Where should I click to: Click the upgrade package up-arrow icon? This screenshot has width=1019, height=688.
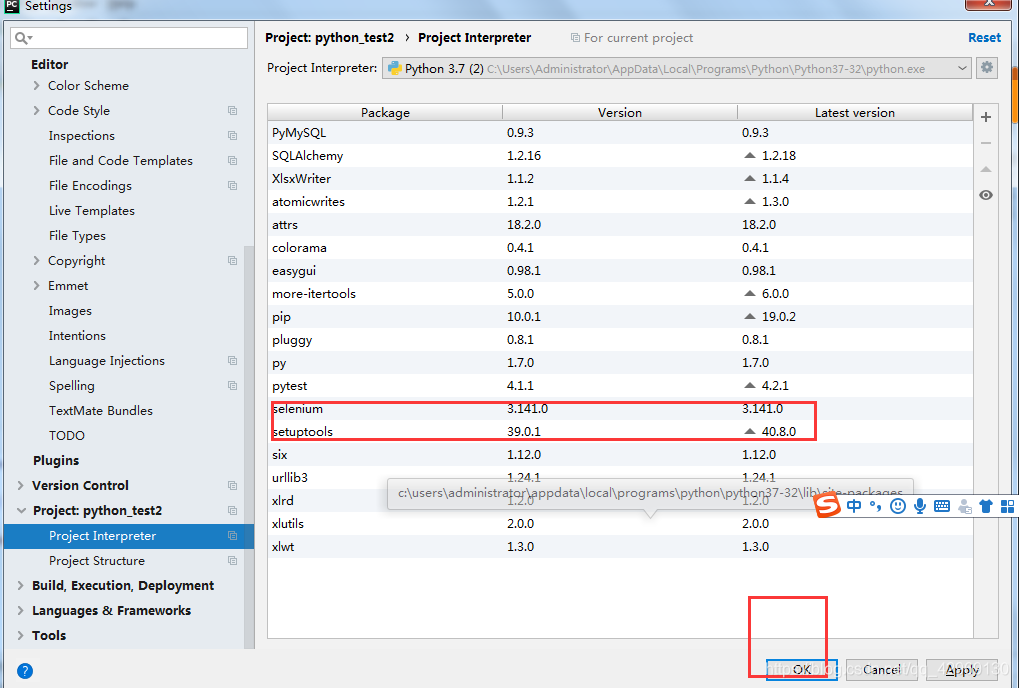(986, 169)
